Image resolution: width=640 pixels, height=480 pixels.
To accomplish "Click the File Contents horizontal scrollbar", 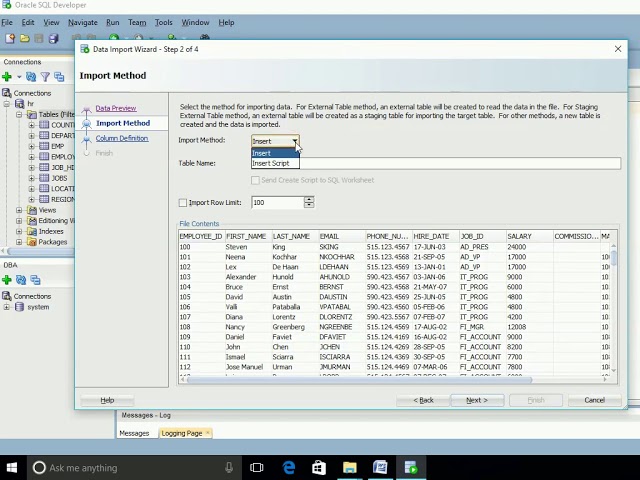I will click(359, 380).
